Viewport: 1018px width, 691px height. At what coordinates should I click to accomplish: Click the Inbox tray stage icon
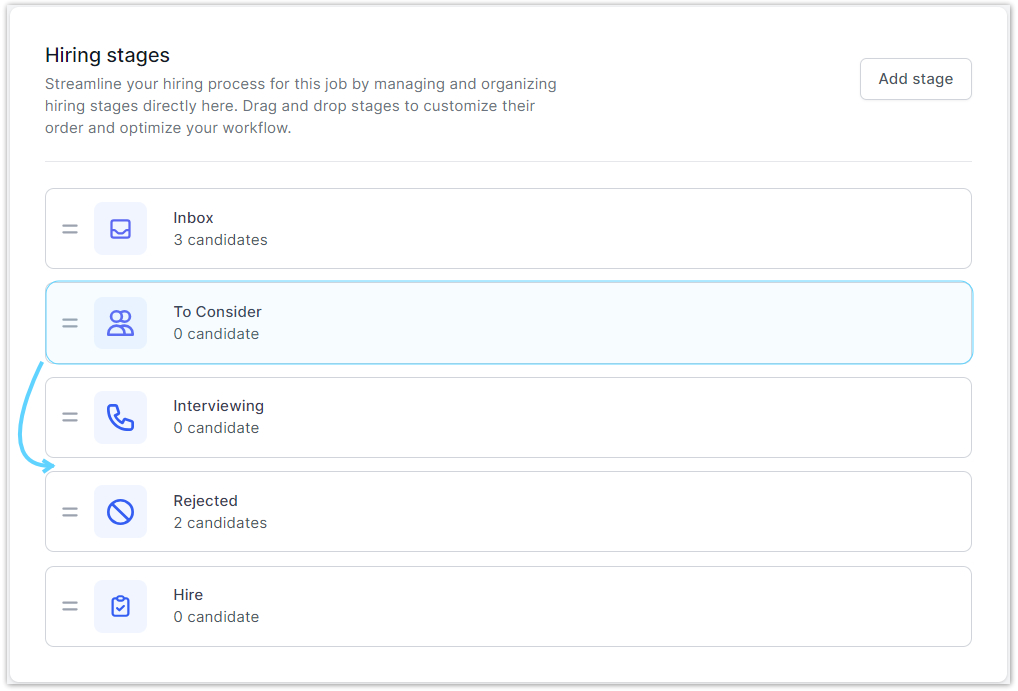(120, 229)
